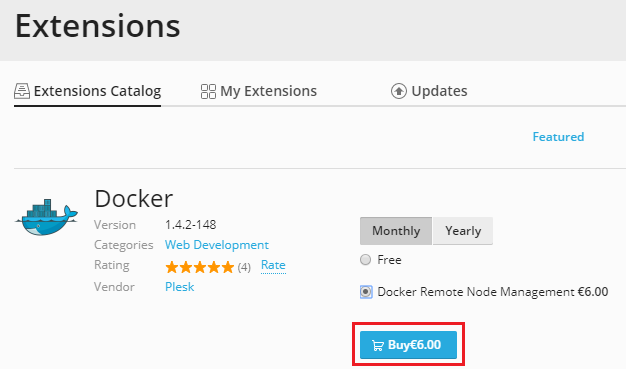Open the Web Development category link
This screenshot has height=369, width=626.
point(217,245)
